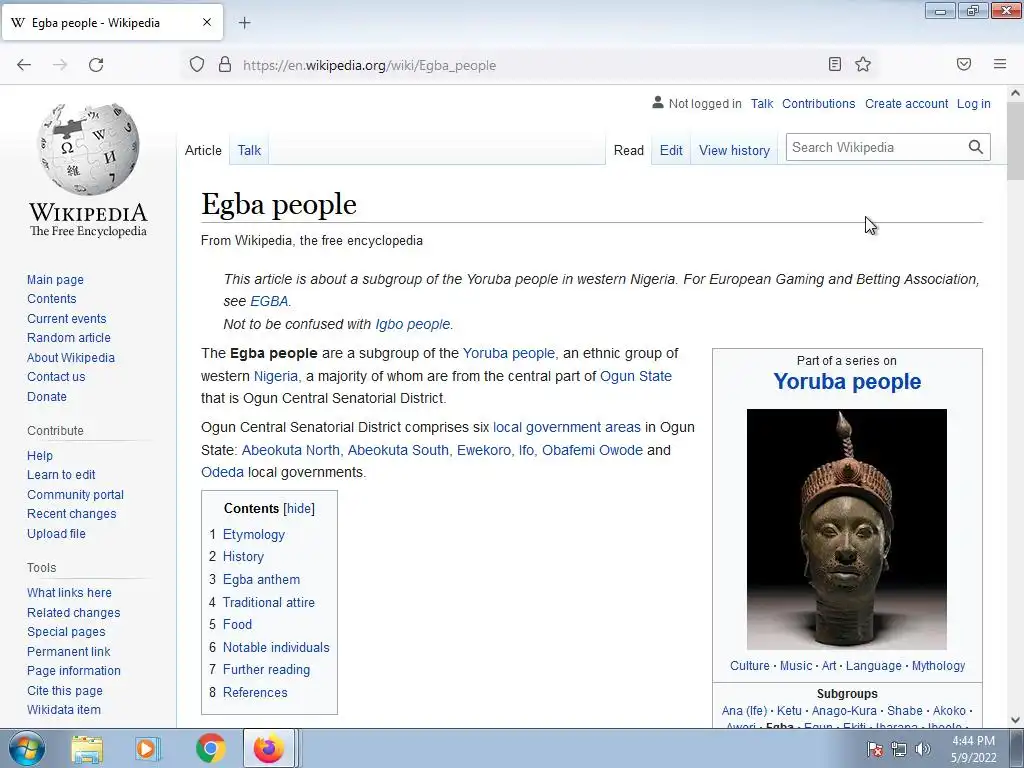Open the Cite this page link
The image size is (1024, 768).
coord(65,690)
